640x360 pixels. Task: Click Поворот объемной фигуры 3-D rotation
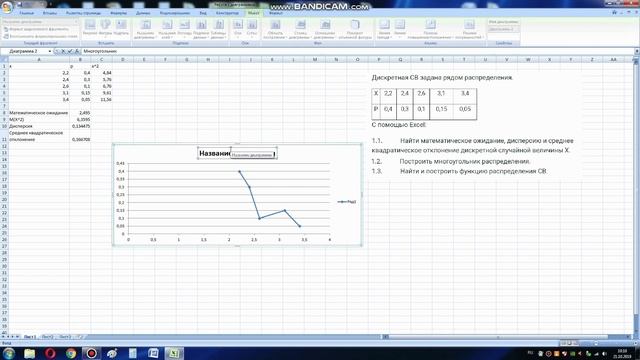[355, 29]
